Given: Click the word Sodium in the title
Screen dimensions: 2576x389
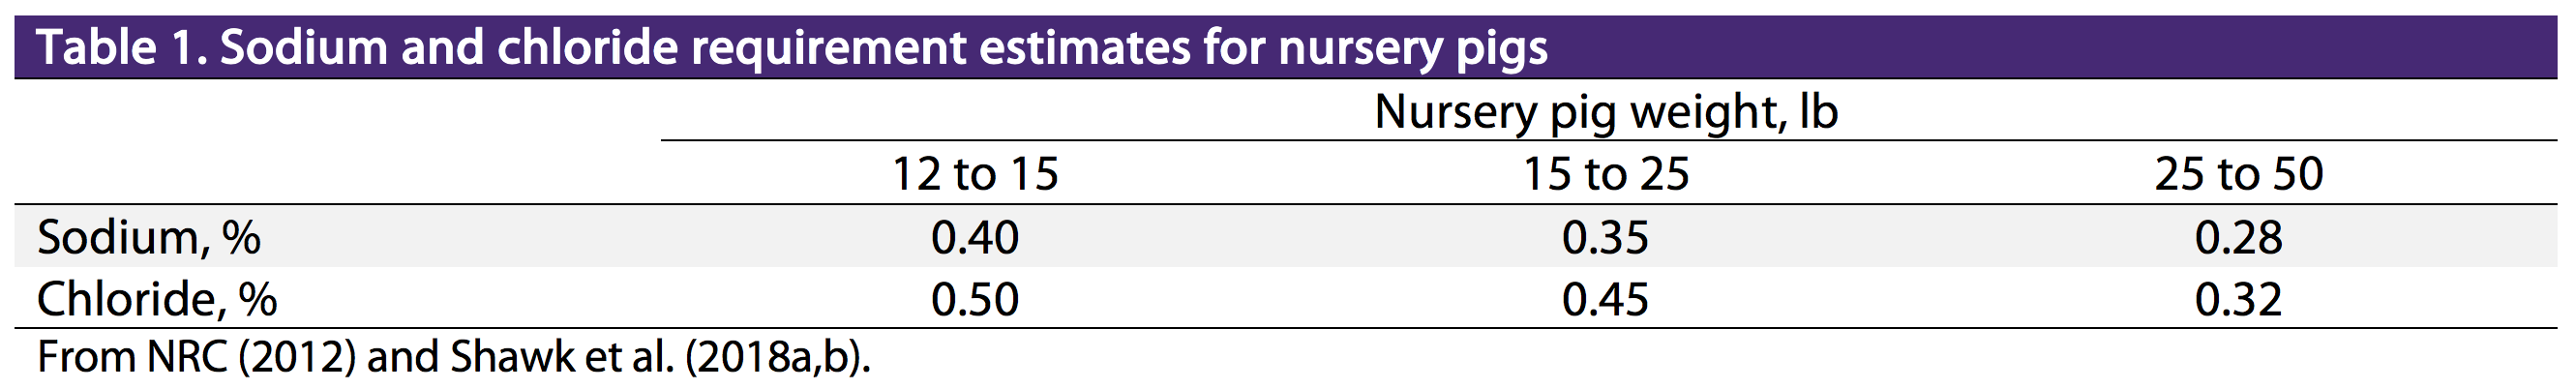Looking at the screenshot, I should pyautogui.click(x=304, y=47).
